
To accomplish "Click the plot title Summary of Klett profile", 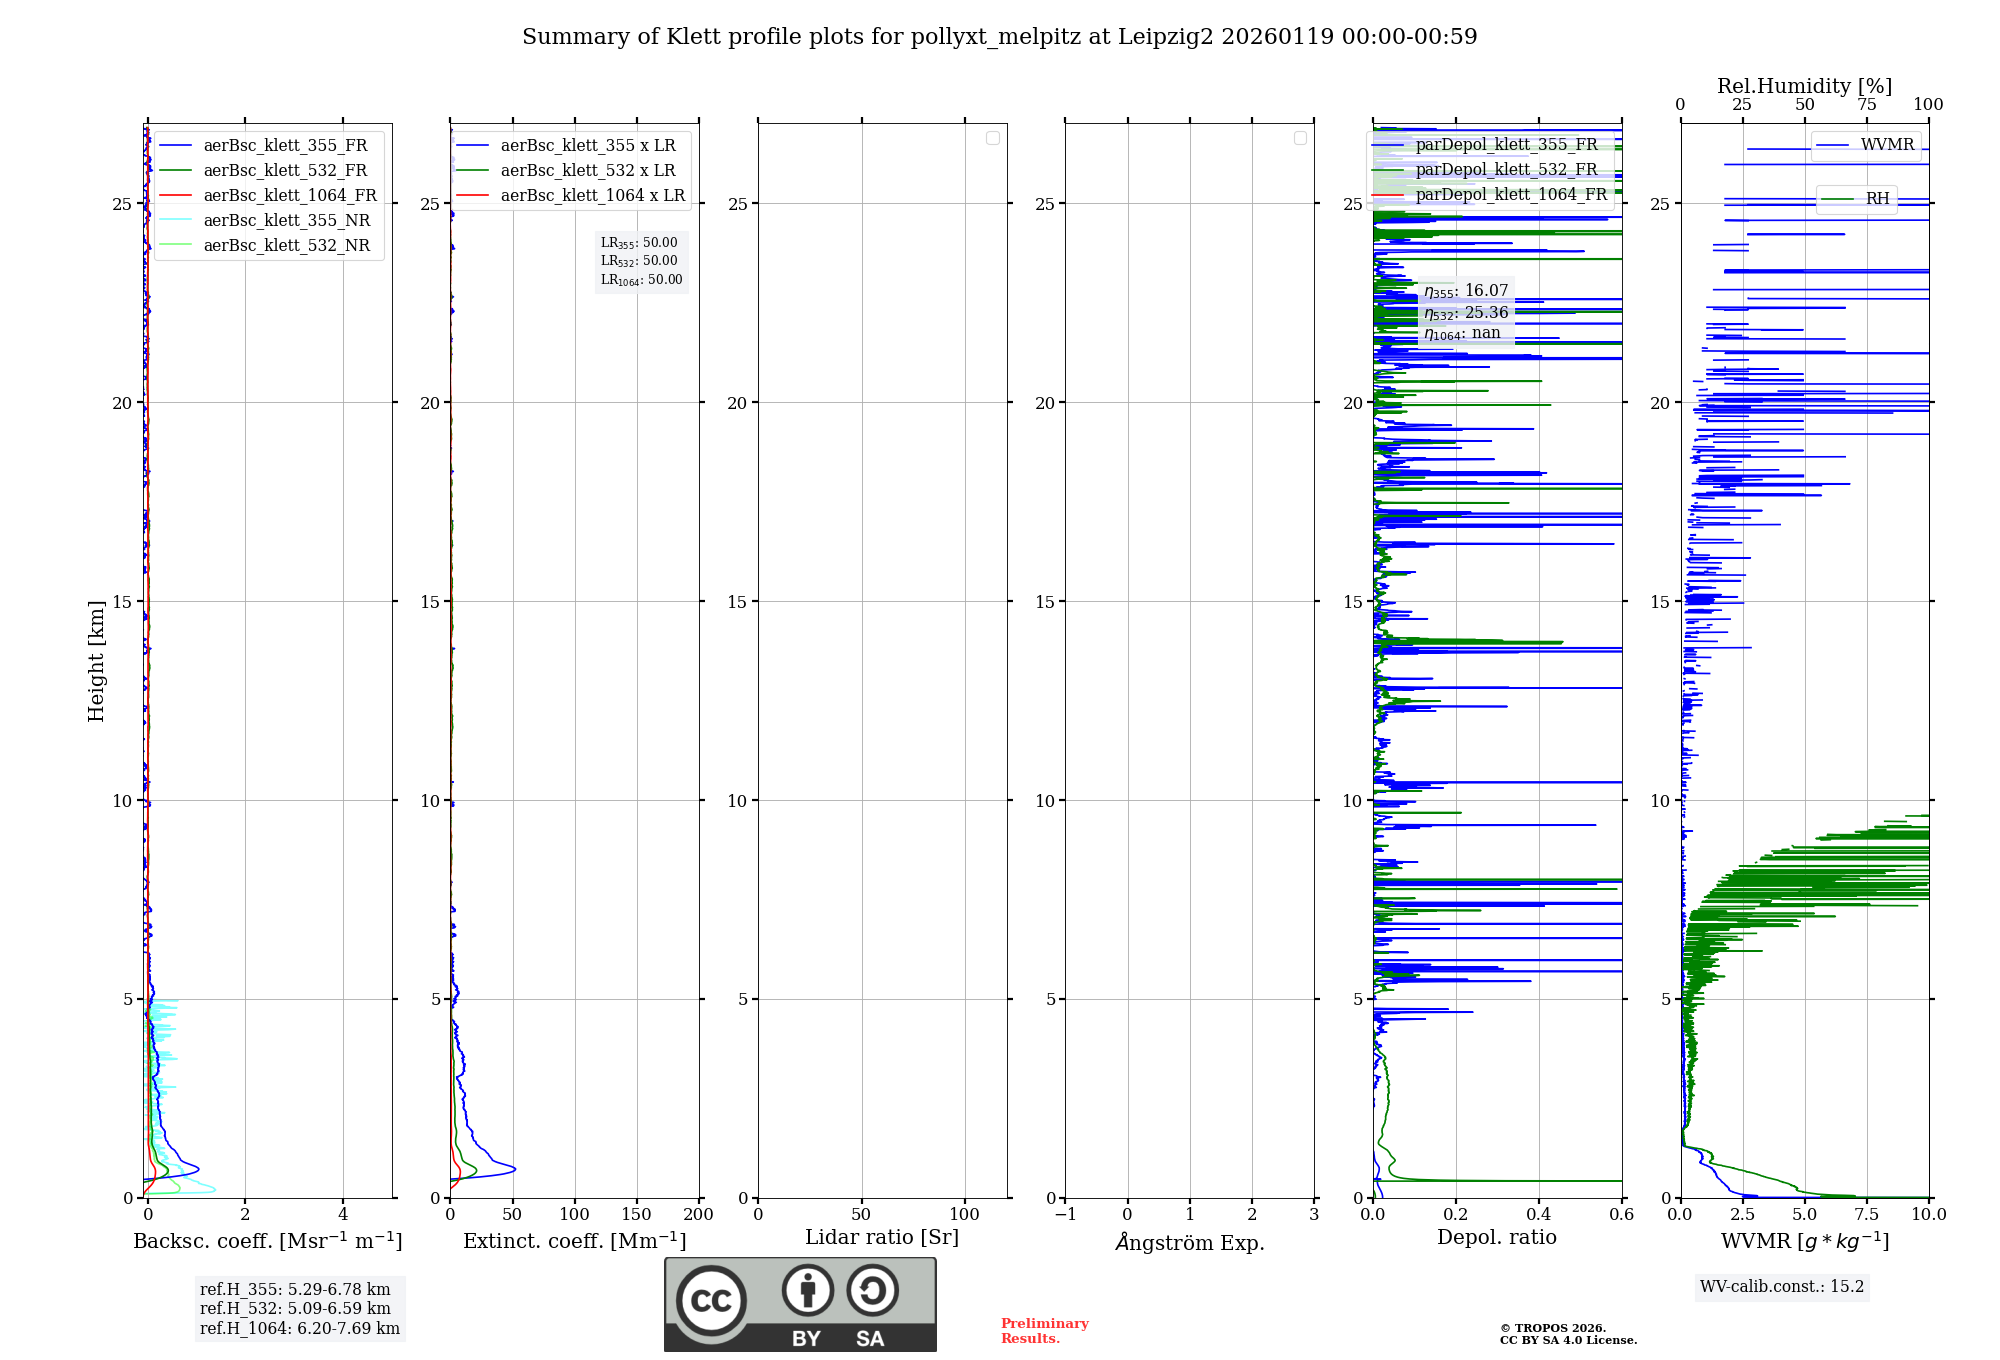I will coord(999,37).
